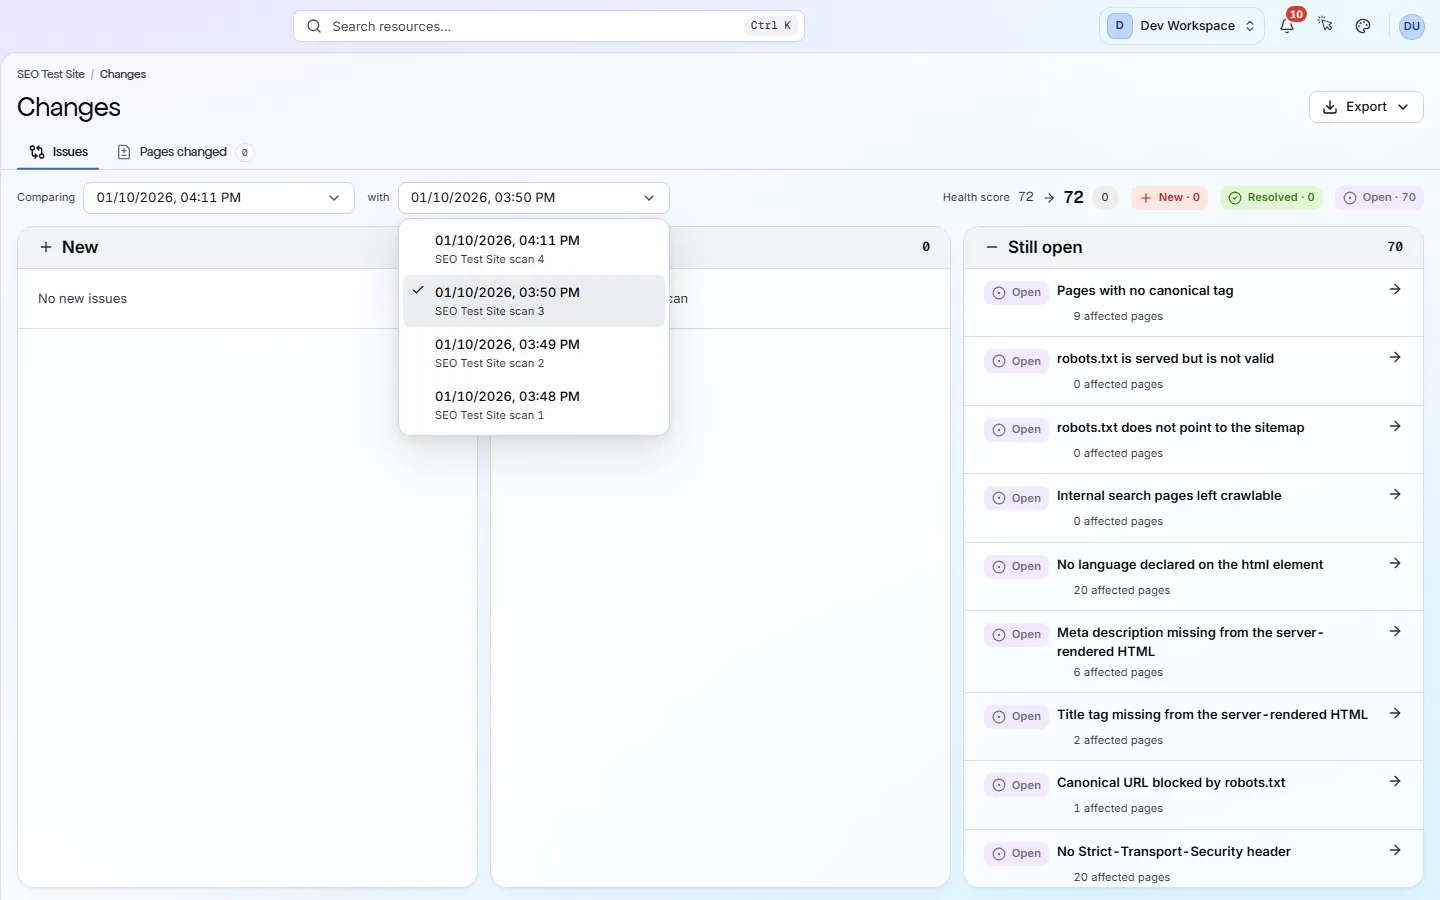Click the cursor sparkle icon in the header
The width and height of the screenshot is (1440, 900).
click(1325, 26)
